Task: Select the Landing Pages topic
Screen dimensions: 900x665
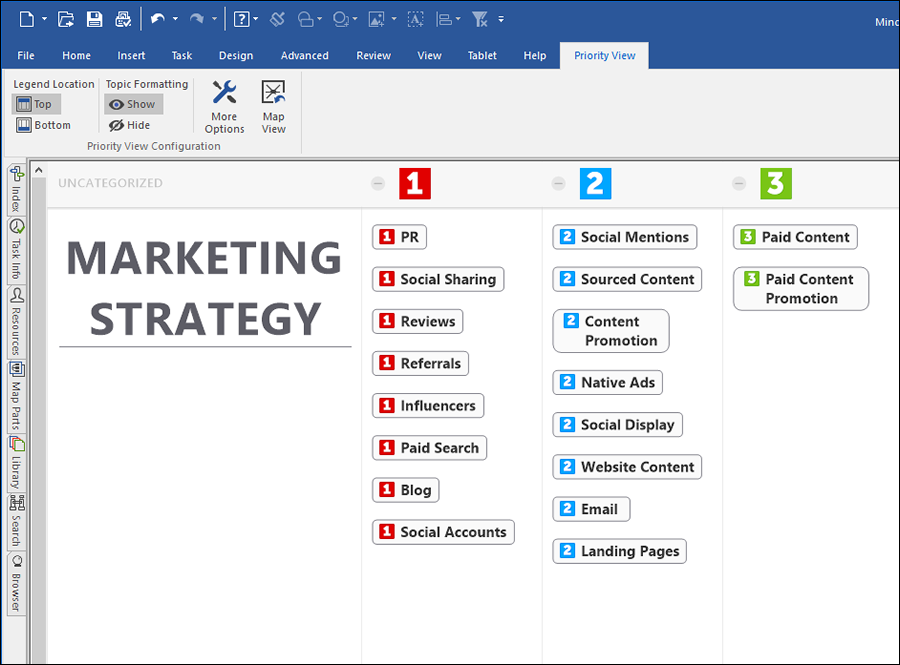Action: tap(619, 551)
